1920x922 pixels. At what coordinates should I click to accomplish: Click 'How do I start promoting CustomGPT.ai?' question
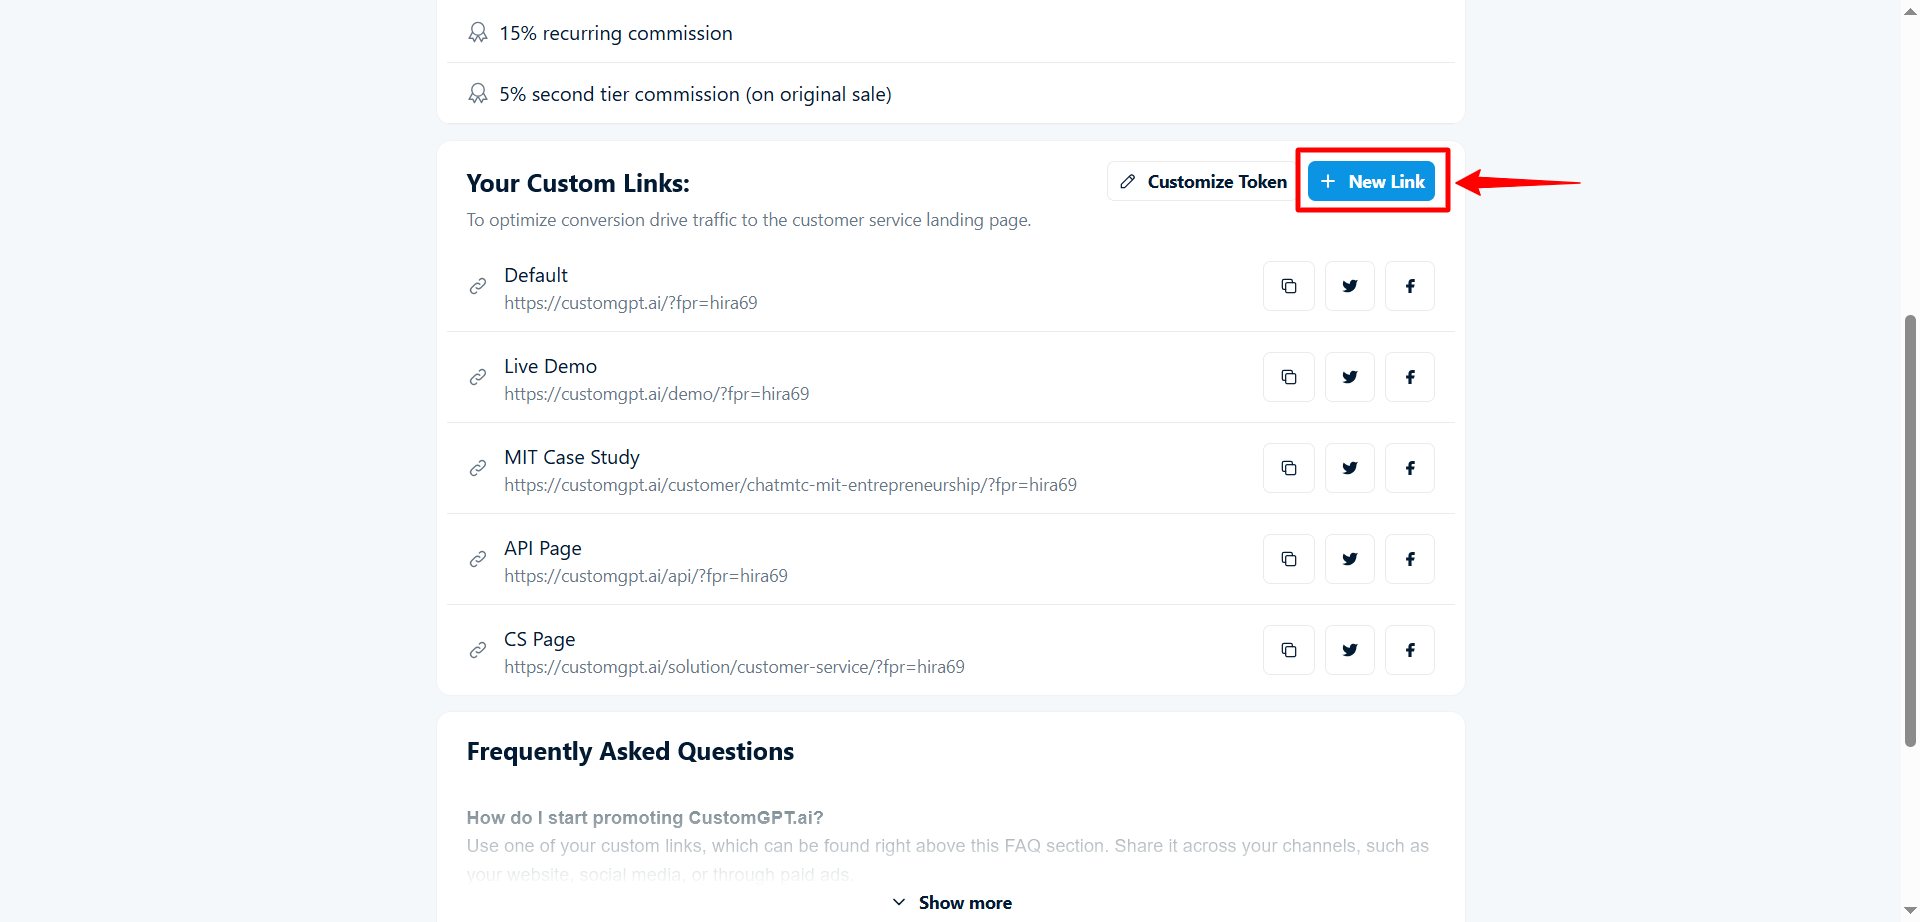[x=645, y=818]
